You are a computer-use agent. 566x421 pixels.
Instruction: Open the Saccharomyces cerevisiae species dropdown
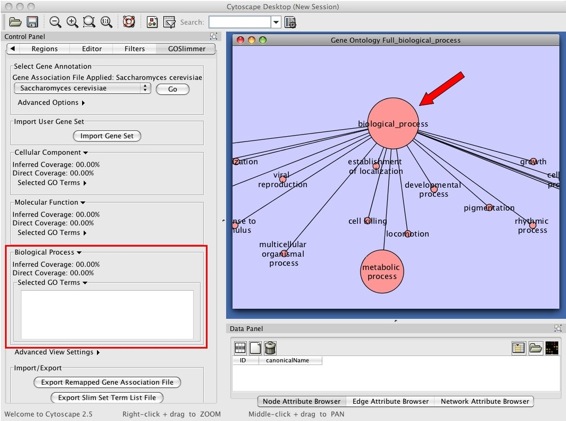pyautogui.click(x=82, y=88)
